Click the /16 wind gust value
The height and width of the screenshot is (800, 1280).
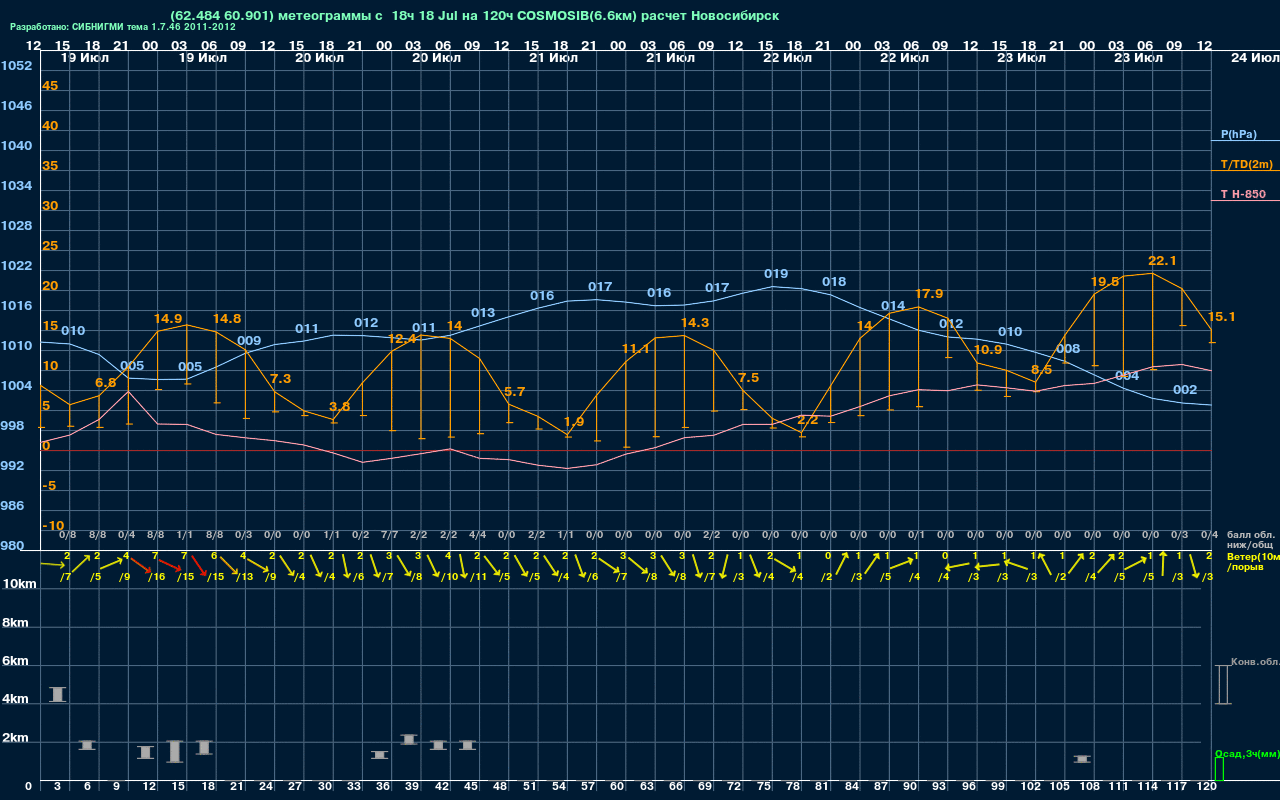(x=157, y=577)
